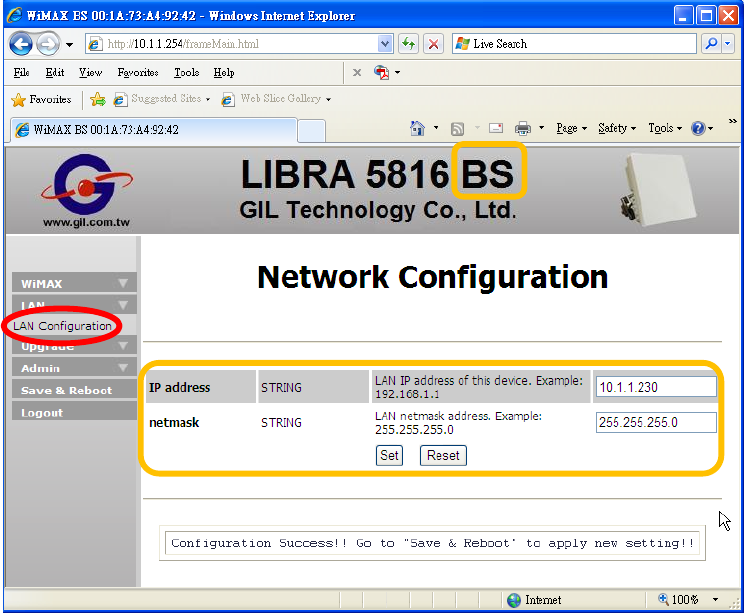Stop loading with the red X icon
744x613 pixels.
click(433, 44)
